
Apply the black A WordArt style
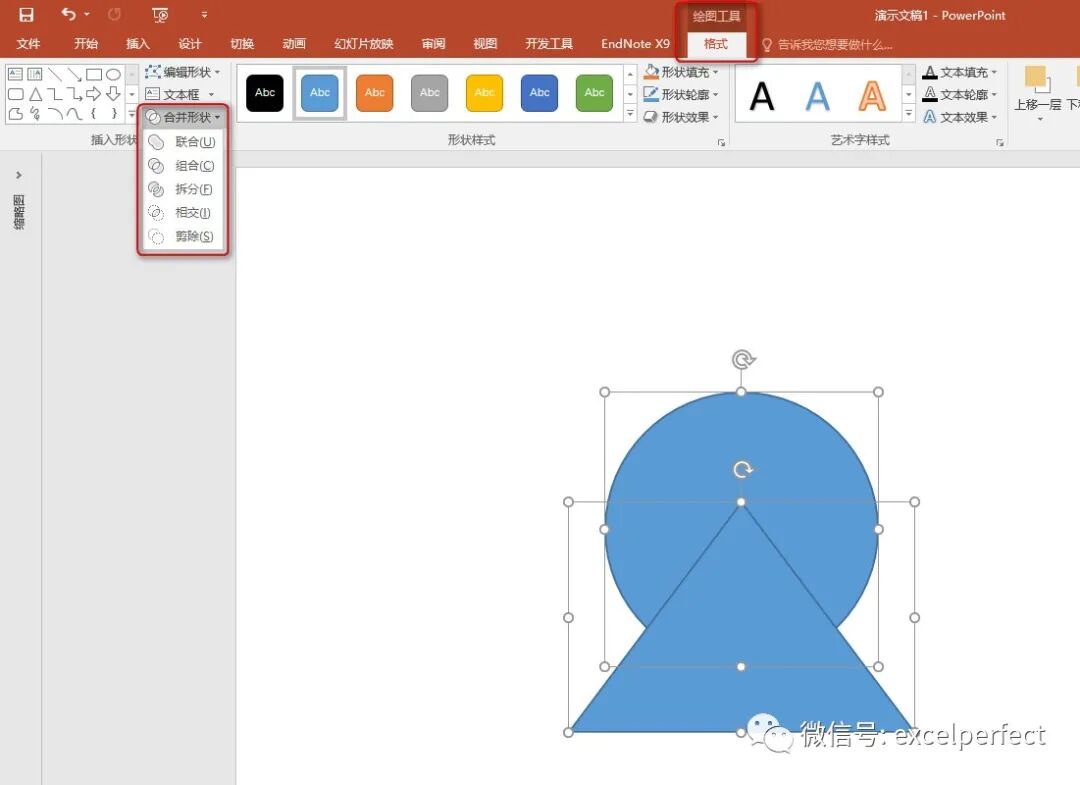click(x=762, y=96)
